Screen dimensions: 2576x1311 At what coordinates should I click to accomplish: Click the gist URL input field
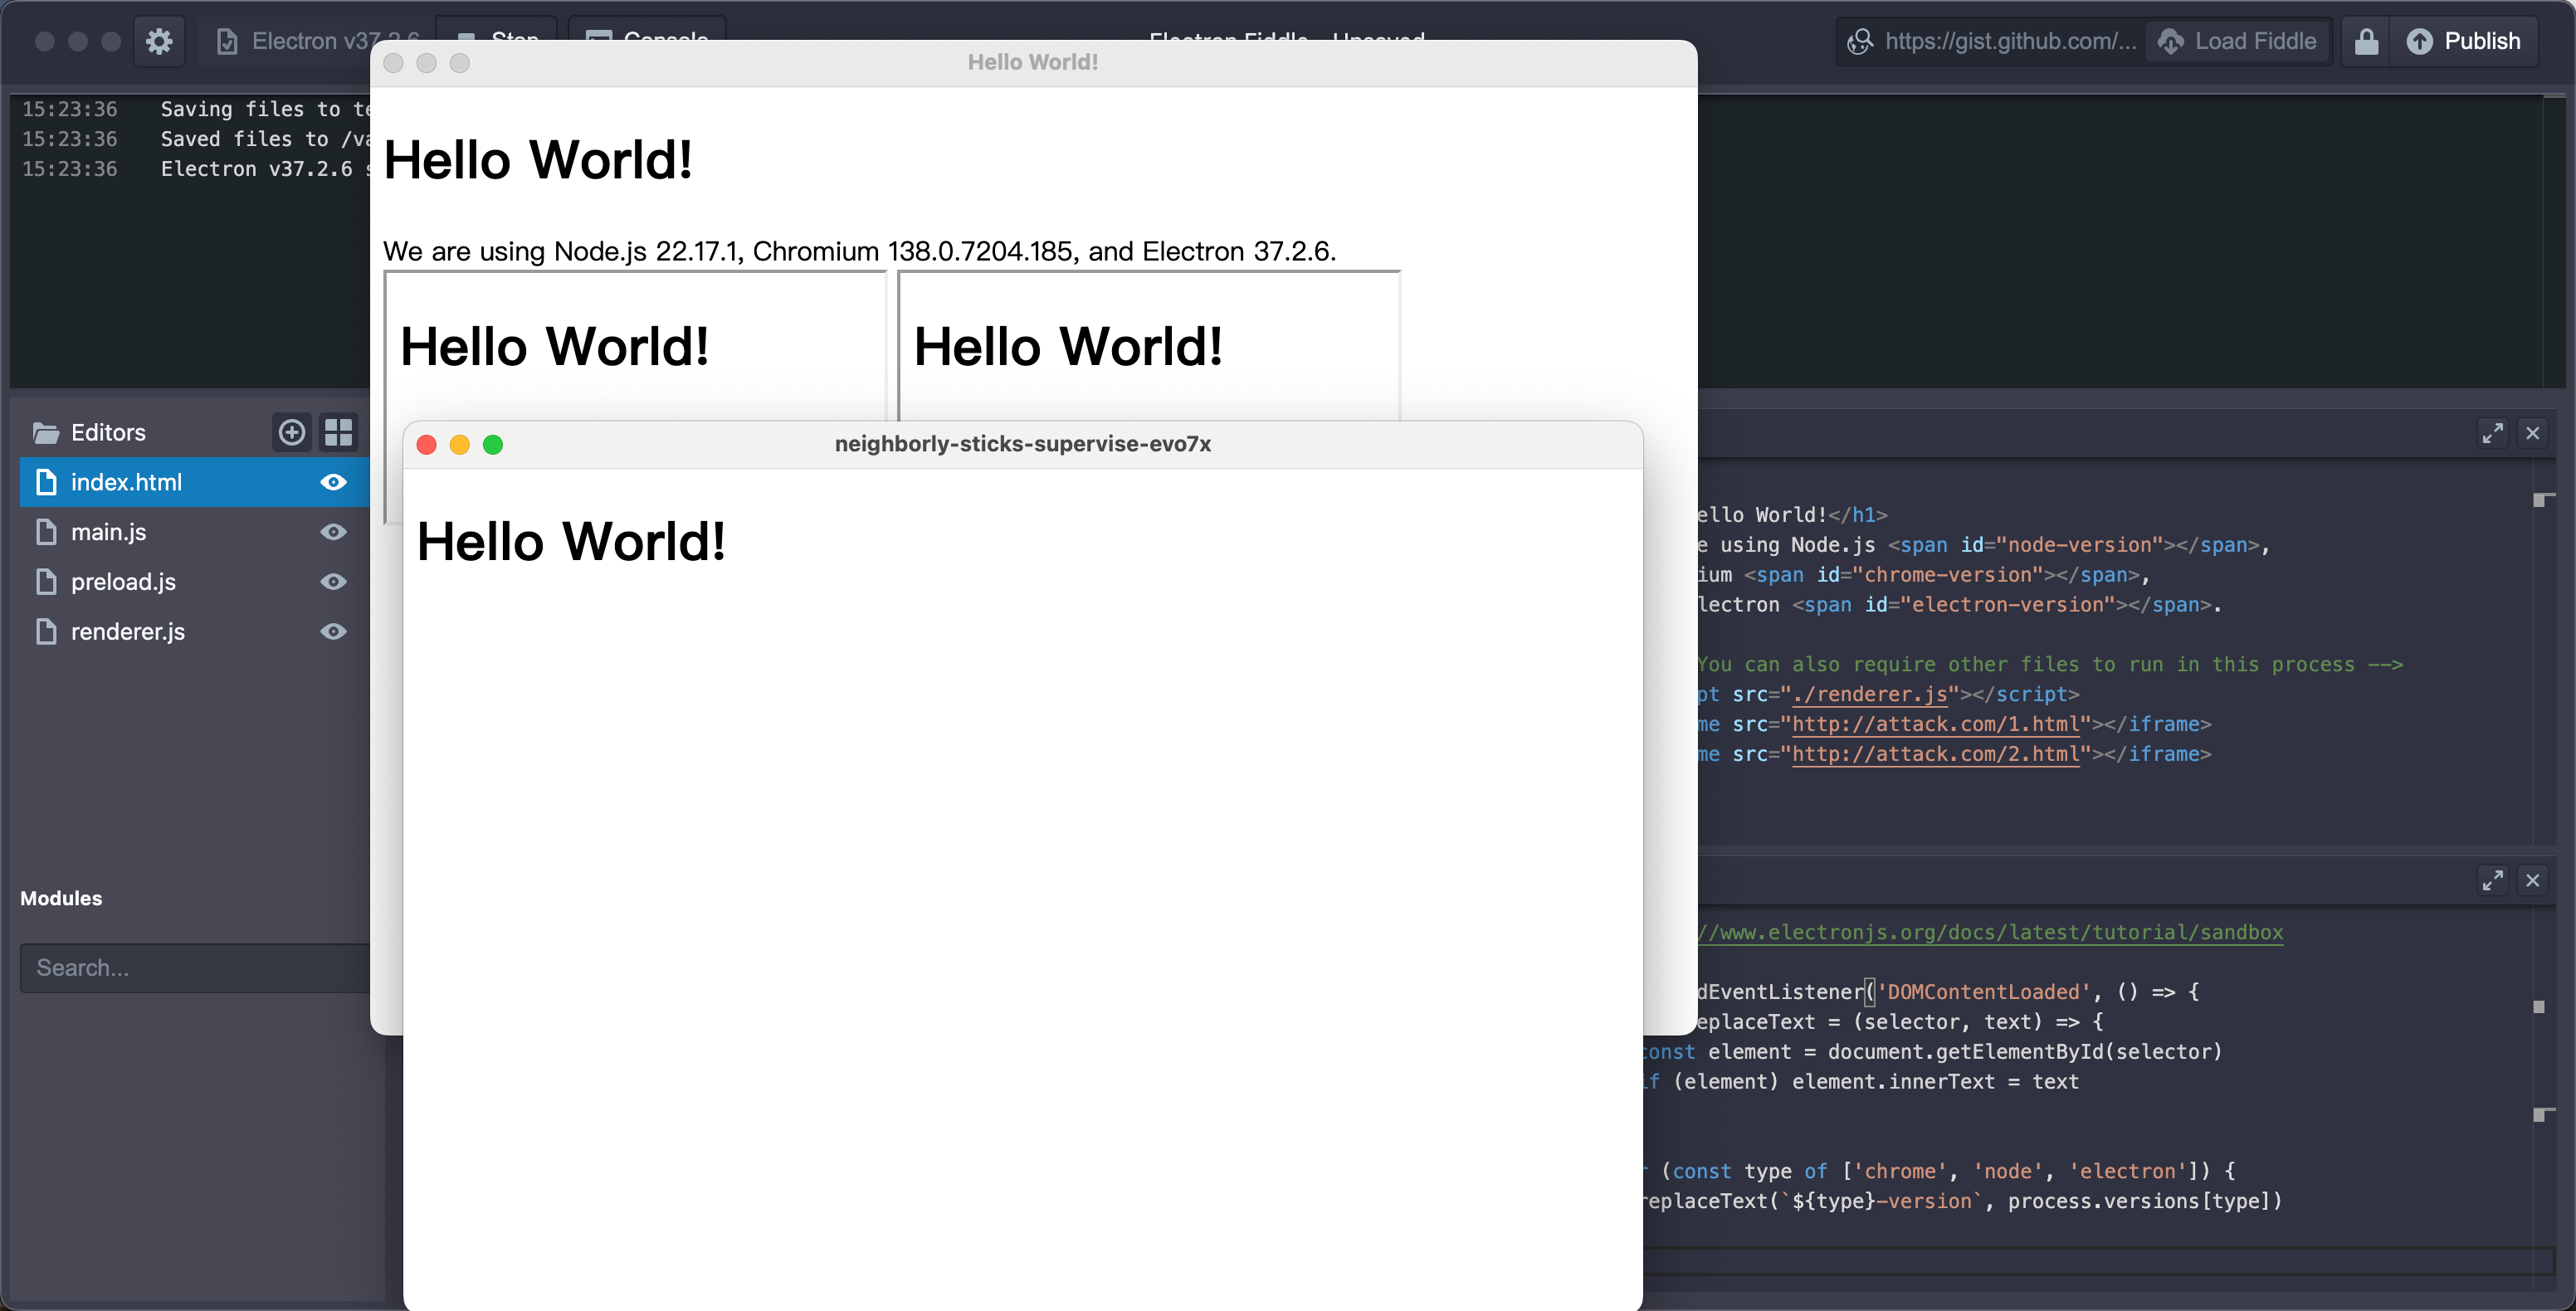(2010, 41)
